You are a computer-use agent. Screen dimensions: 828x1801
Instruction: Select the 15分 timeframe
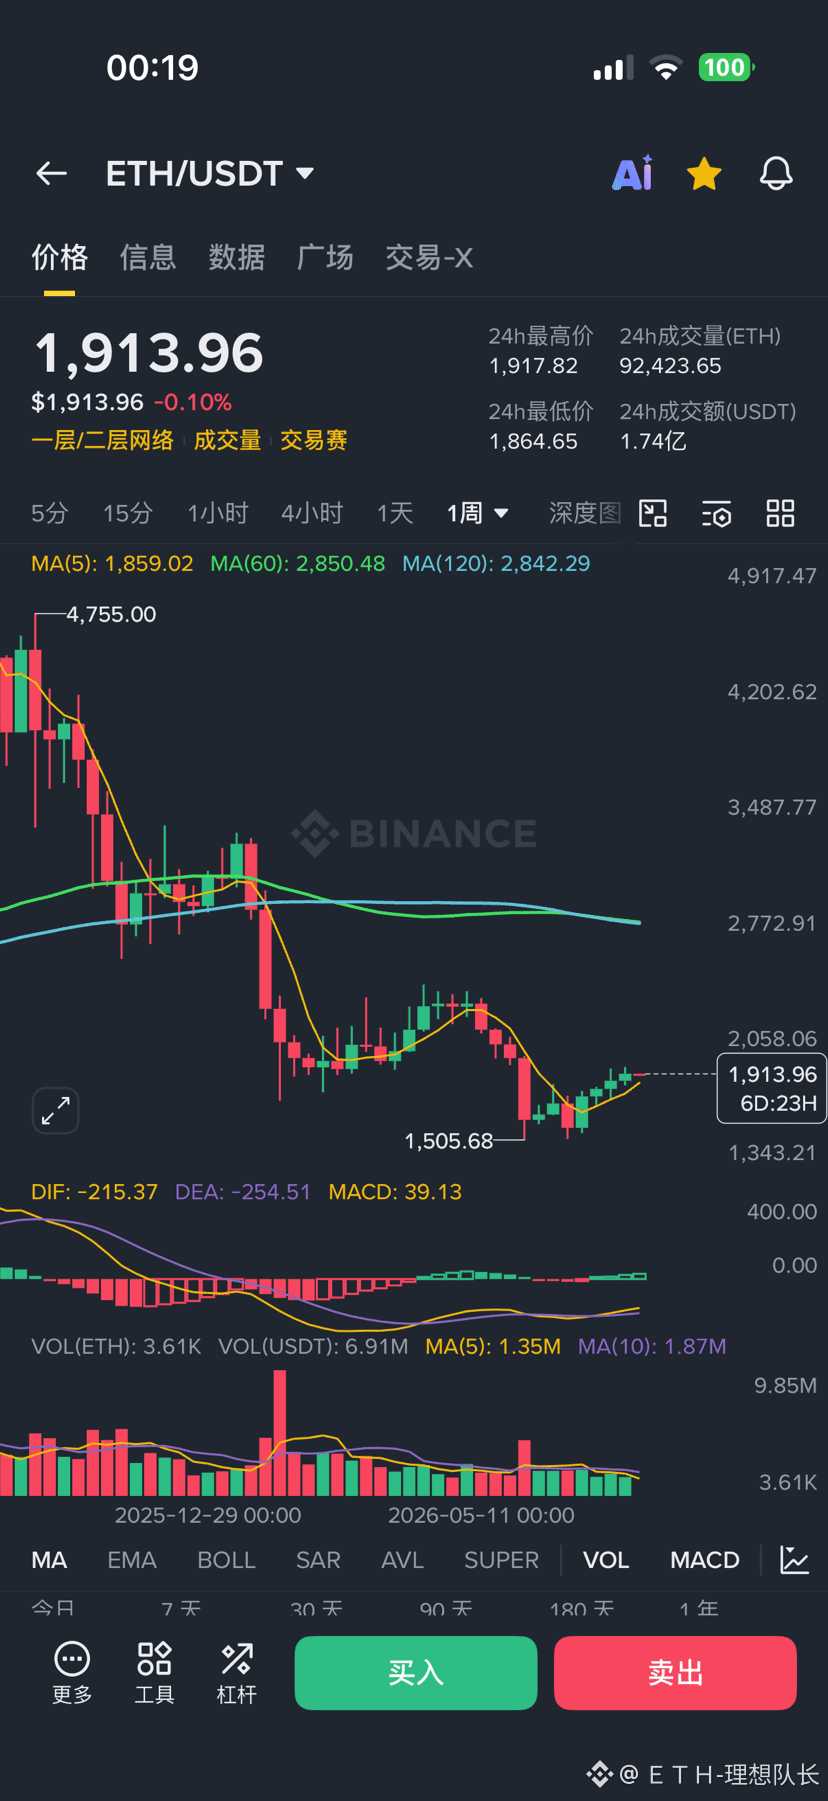(128, 513)
